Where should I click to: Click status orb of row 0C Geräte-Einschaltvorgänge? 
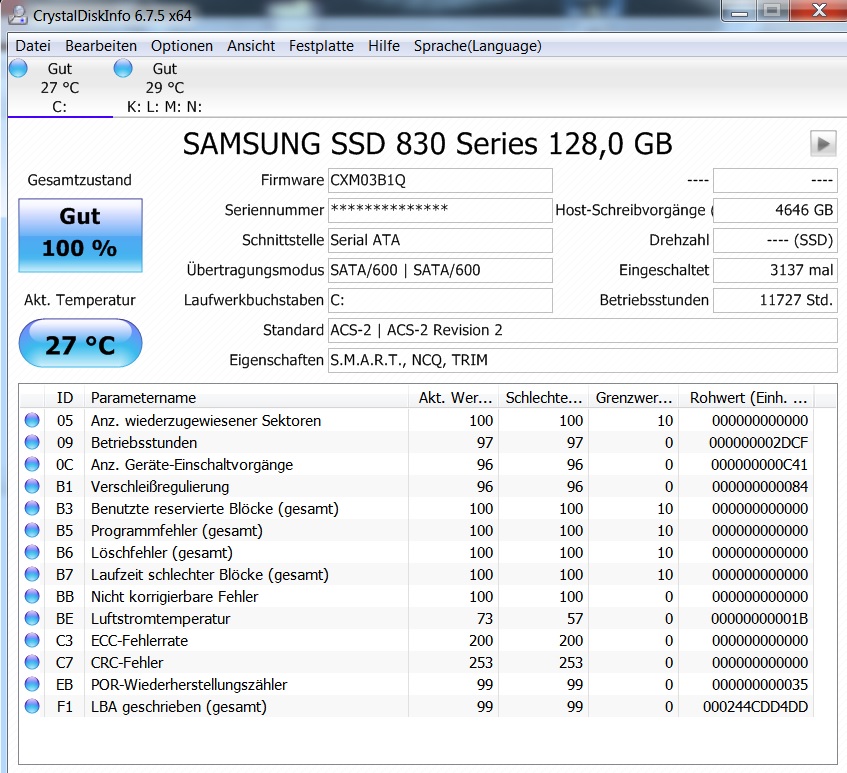pyautogui.click(x=32, y=464)
